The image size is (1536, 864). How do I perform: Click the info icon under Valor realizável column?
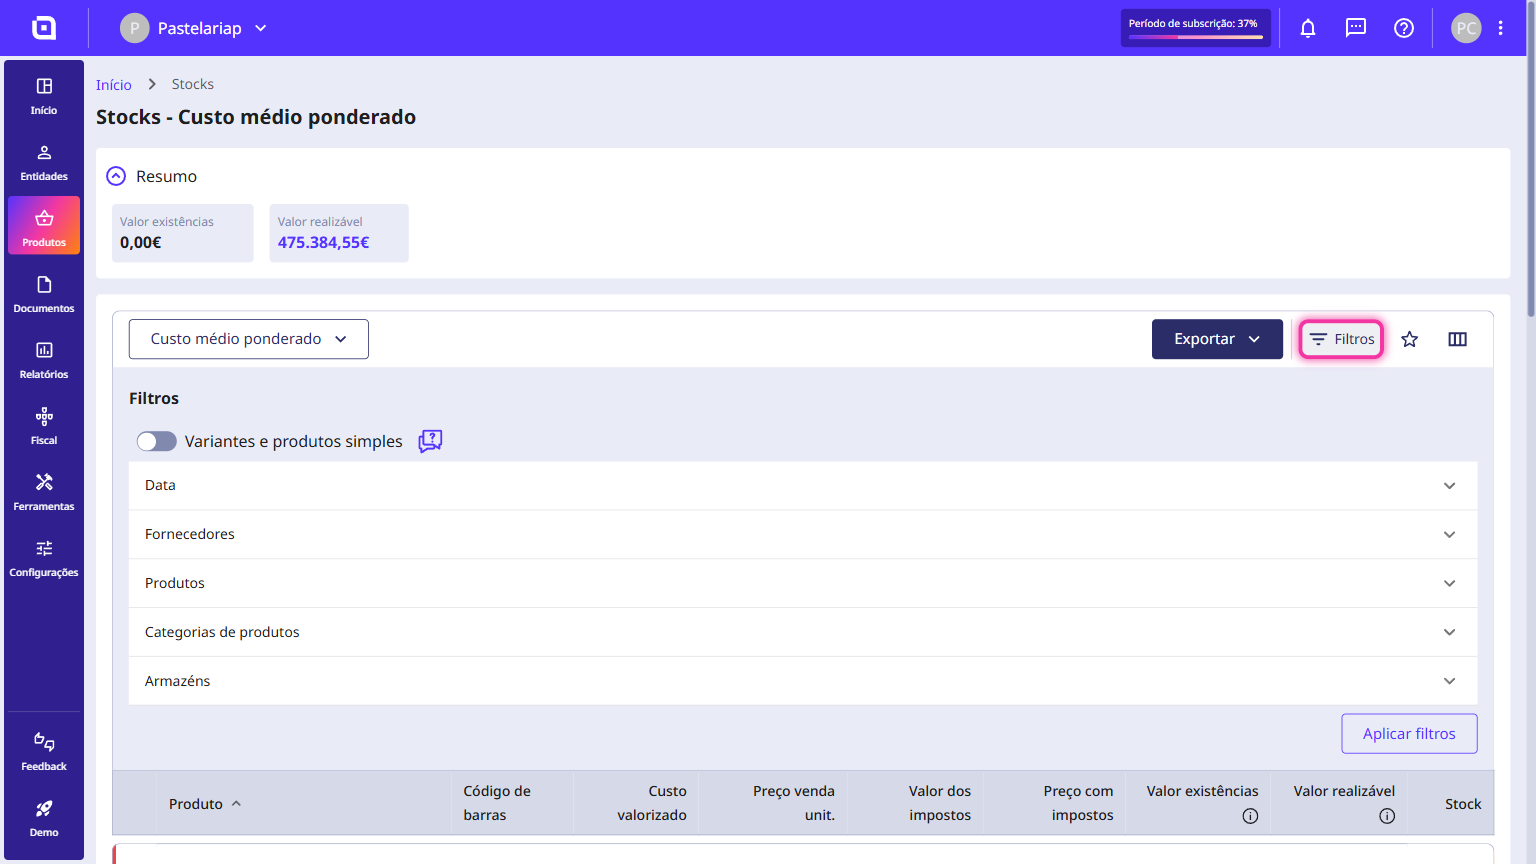coord(1387,816)
